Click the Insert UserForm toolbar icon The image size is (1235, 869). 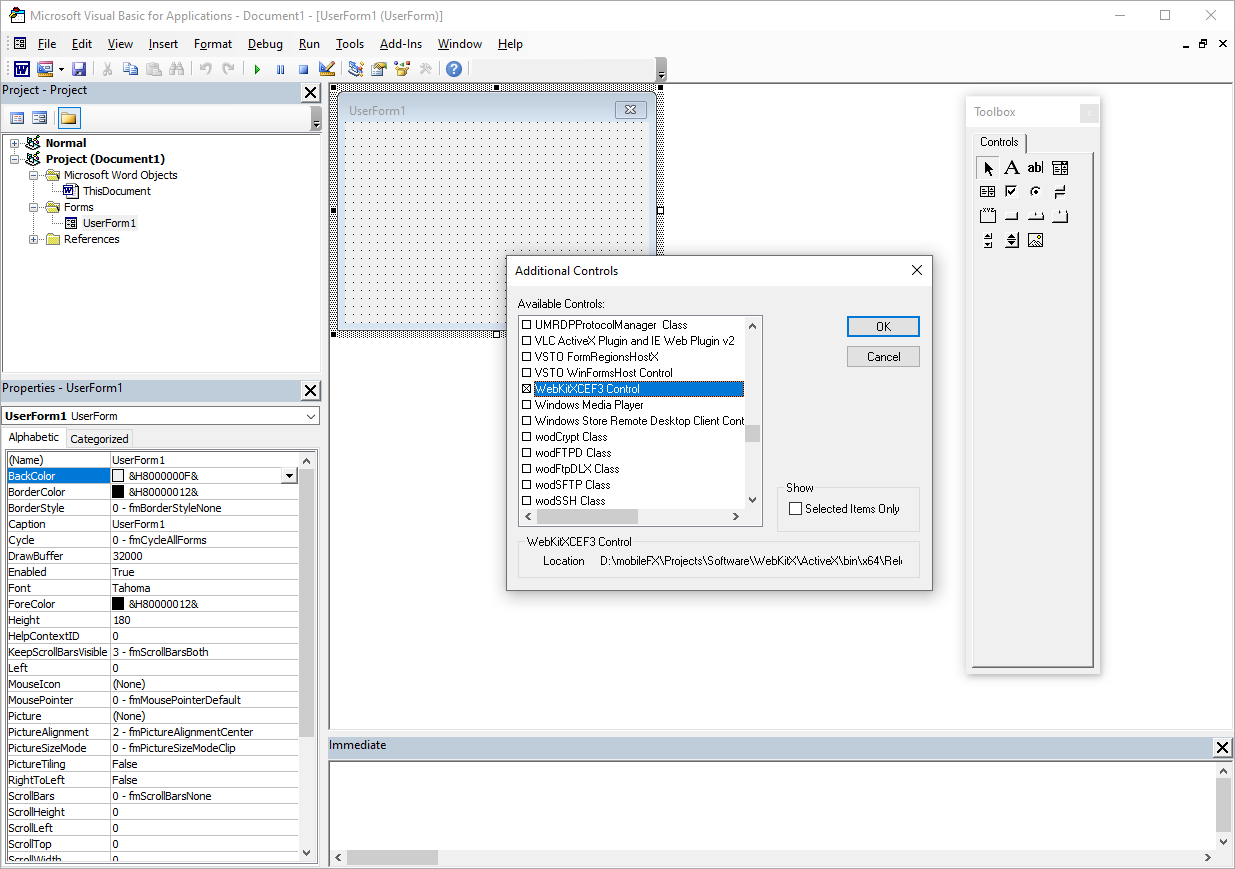tap(45, 69)
